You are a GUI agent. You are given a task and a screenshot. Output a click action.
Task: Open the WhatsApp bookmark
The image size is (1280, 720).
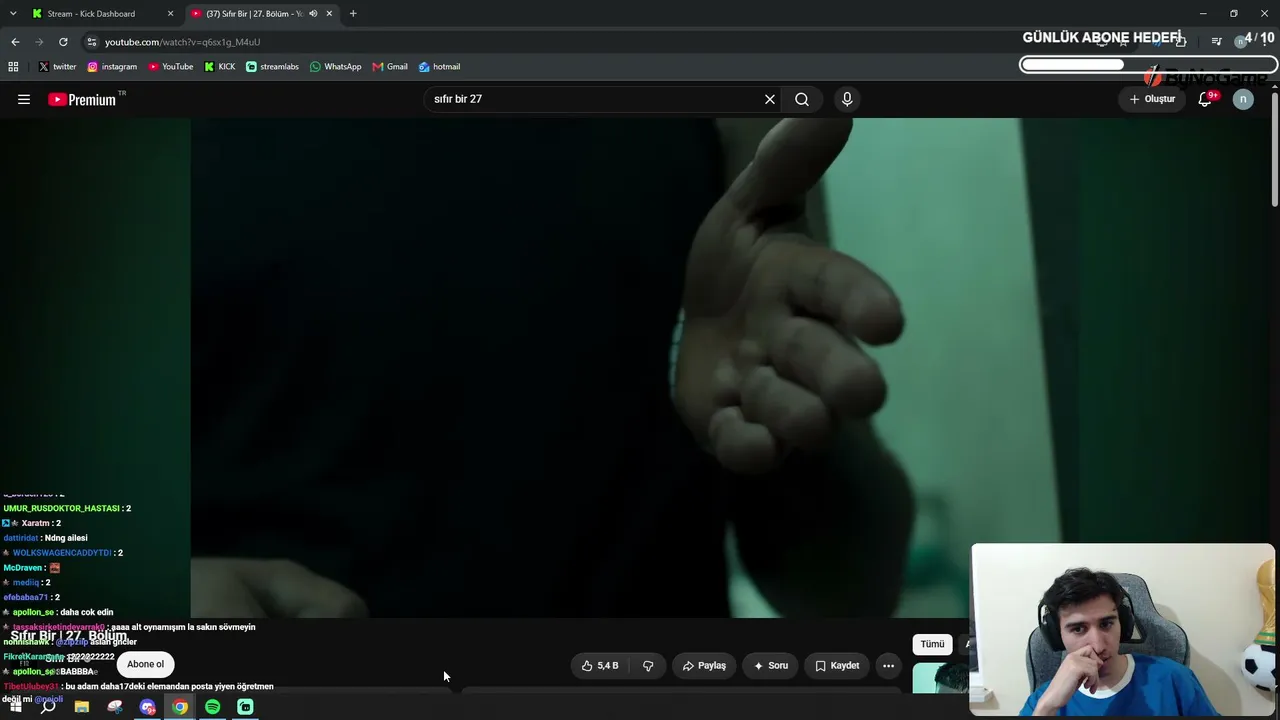pos(335,67)
